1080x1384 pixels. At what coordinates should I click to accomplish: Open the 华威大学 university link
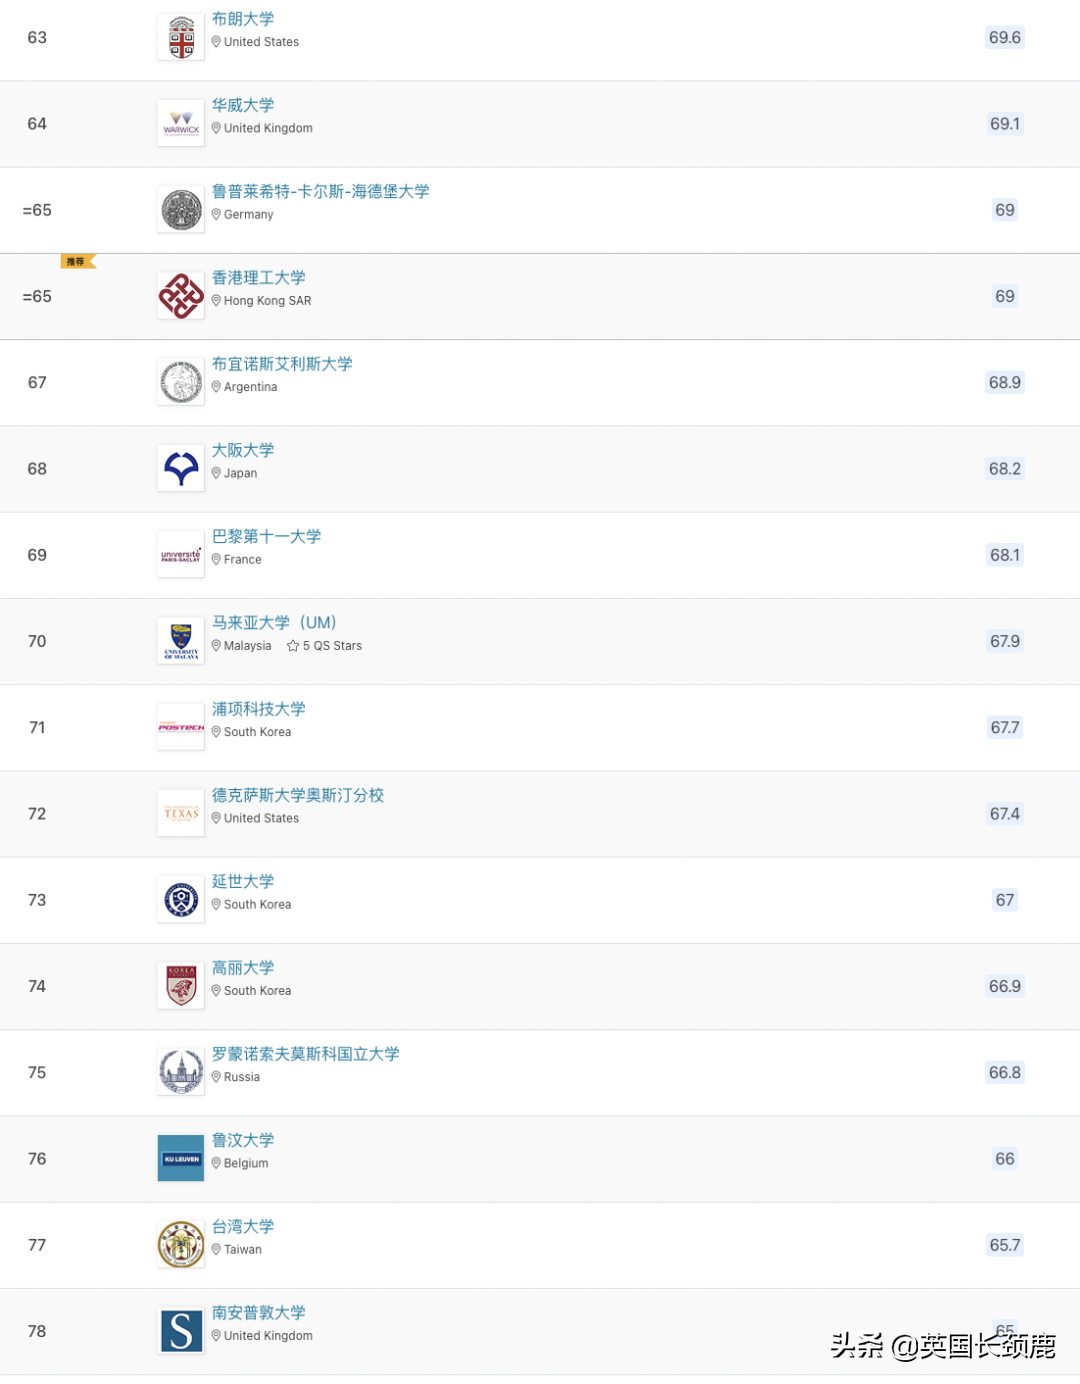243,105
